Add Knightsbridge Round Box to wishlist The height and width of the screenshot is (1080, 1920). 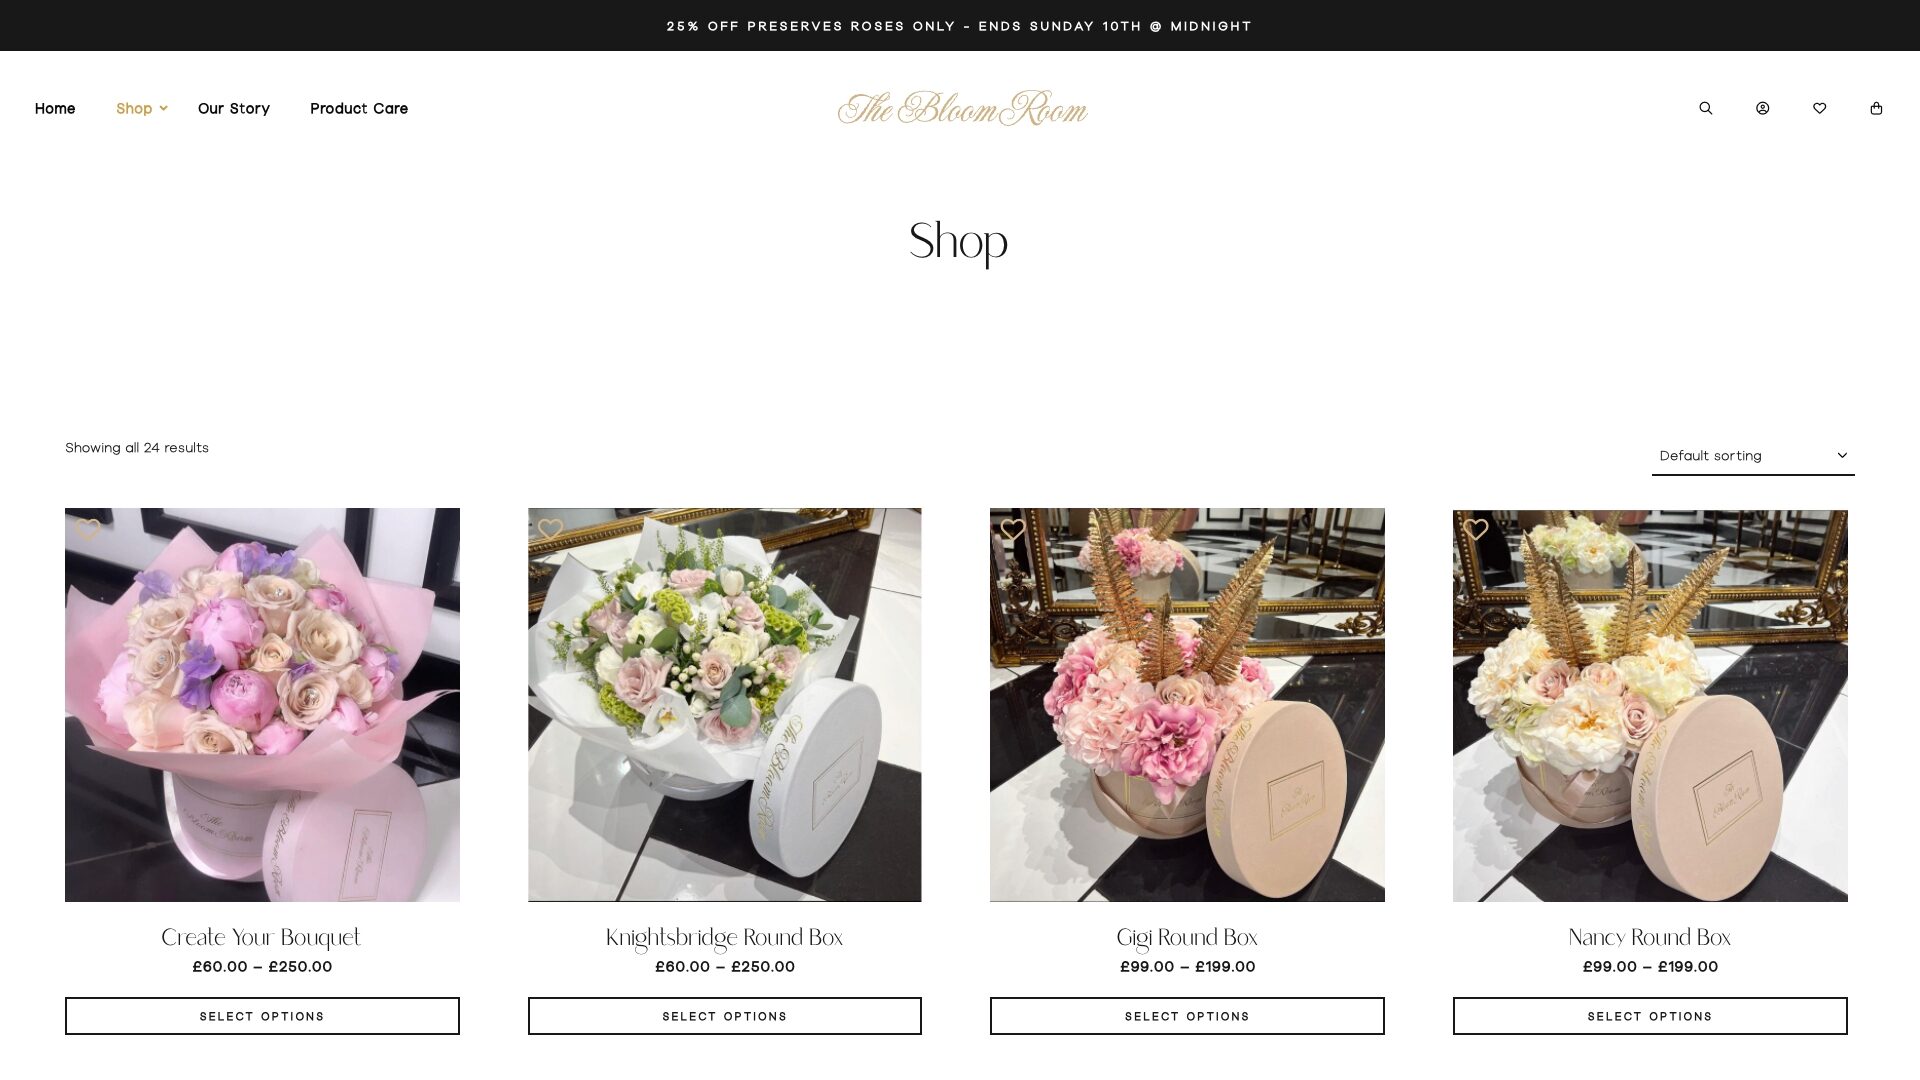click(x=550, y=529)
